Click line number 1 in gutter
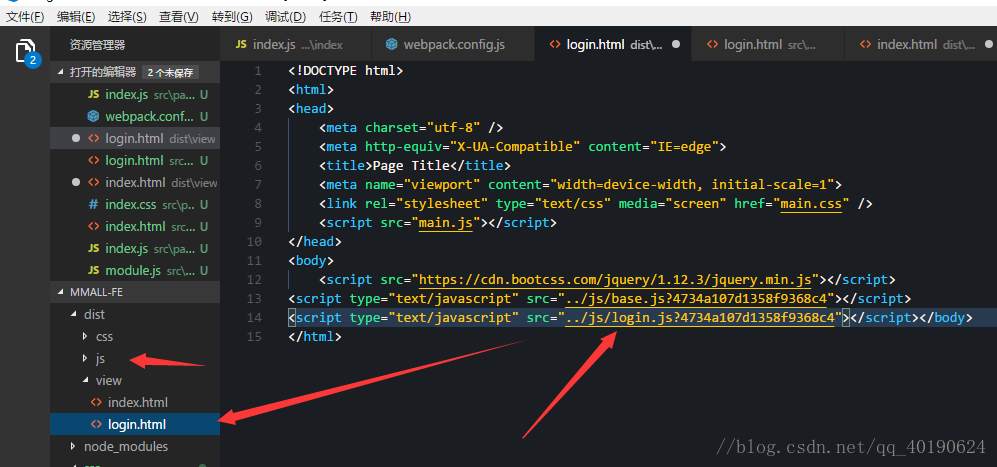Image resolution: width=997 pixels, height=467 pixels. 258,71
